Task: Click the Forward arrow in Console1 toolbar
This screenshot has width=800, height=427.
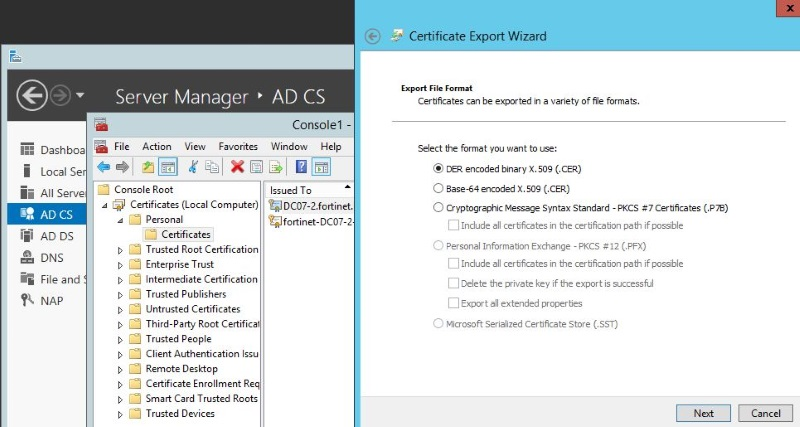Action: pos(122,167)
